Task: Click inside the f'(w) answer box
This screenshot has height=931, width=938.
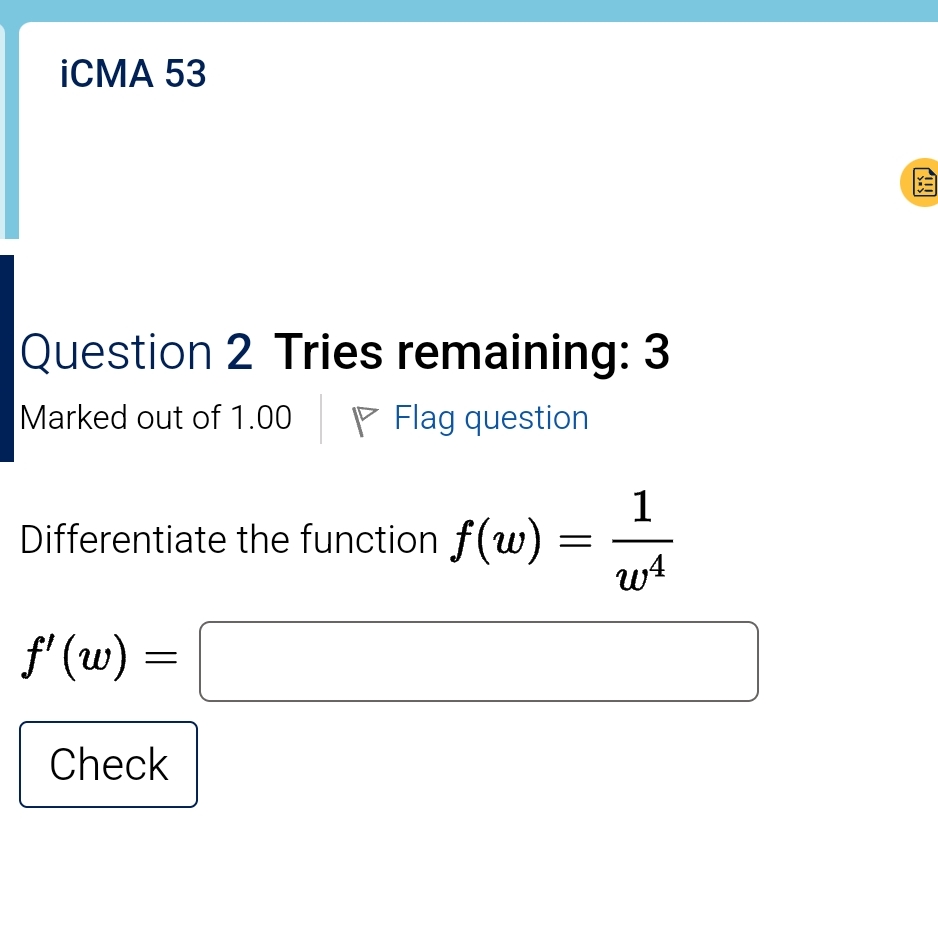Action: (478, 661)
